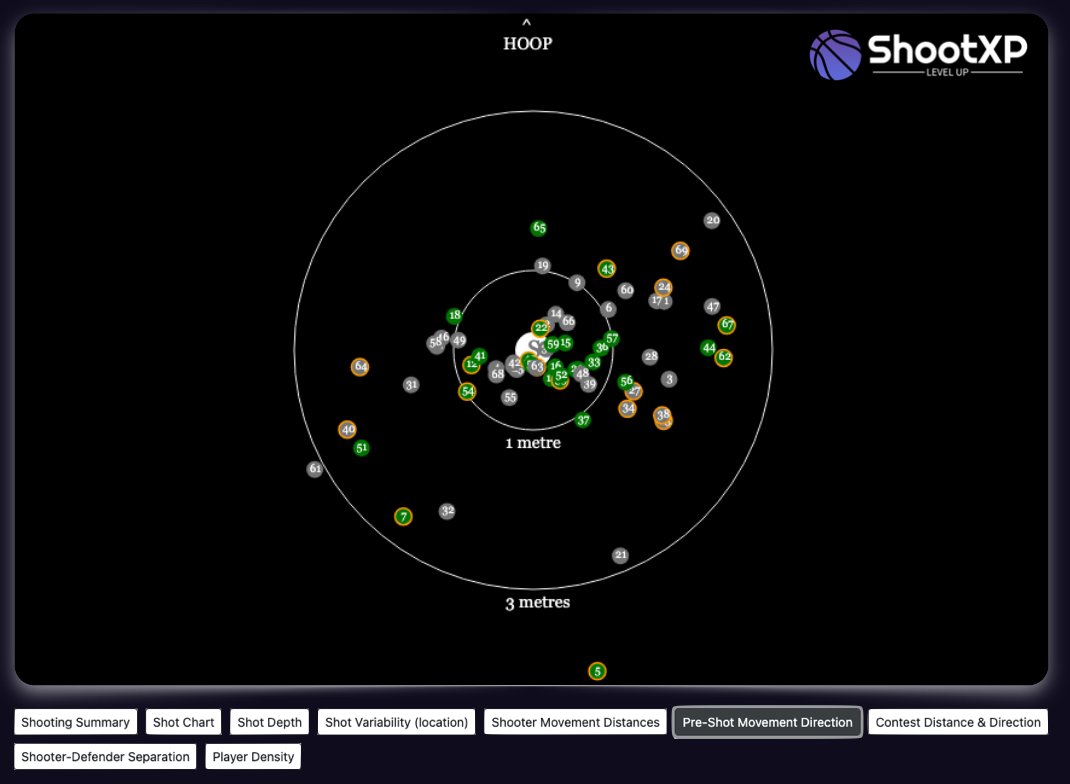Click green shot marker 56

click(626, 381)
